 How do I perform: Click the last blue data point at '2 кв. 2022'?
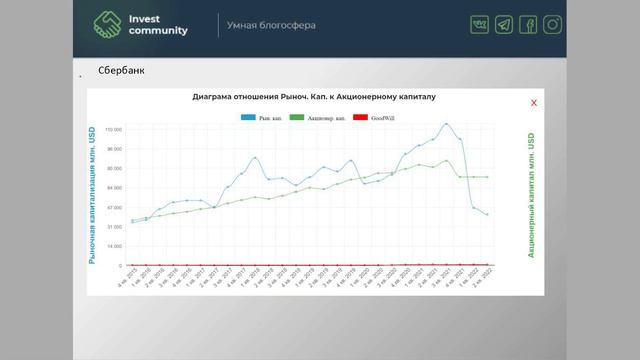point(487,214)
